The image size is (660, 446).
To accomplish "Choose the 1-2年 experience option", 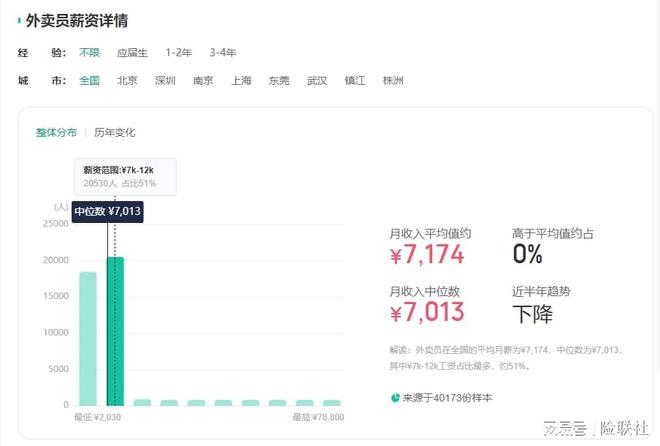I will [178, 53].
